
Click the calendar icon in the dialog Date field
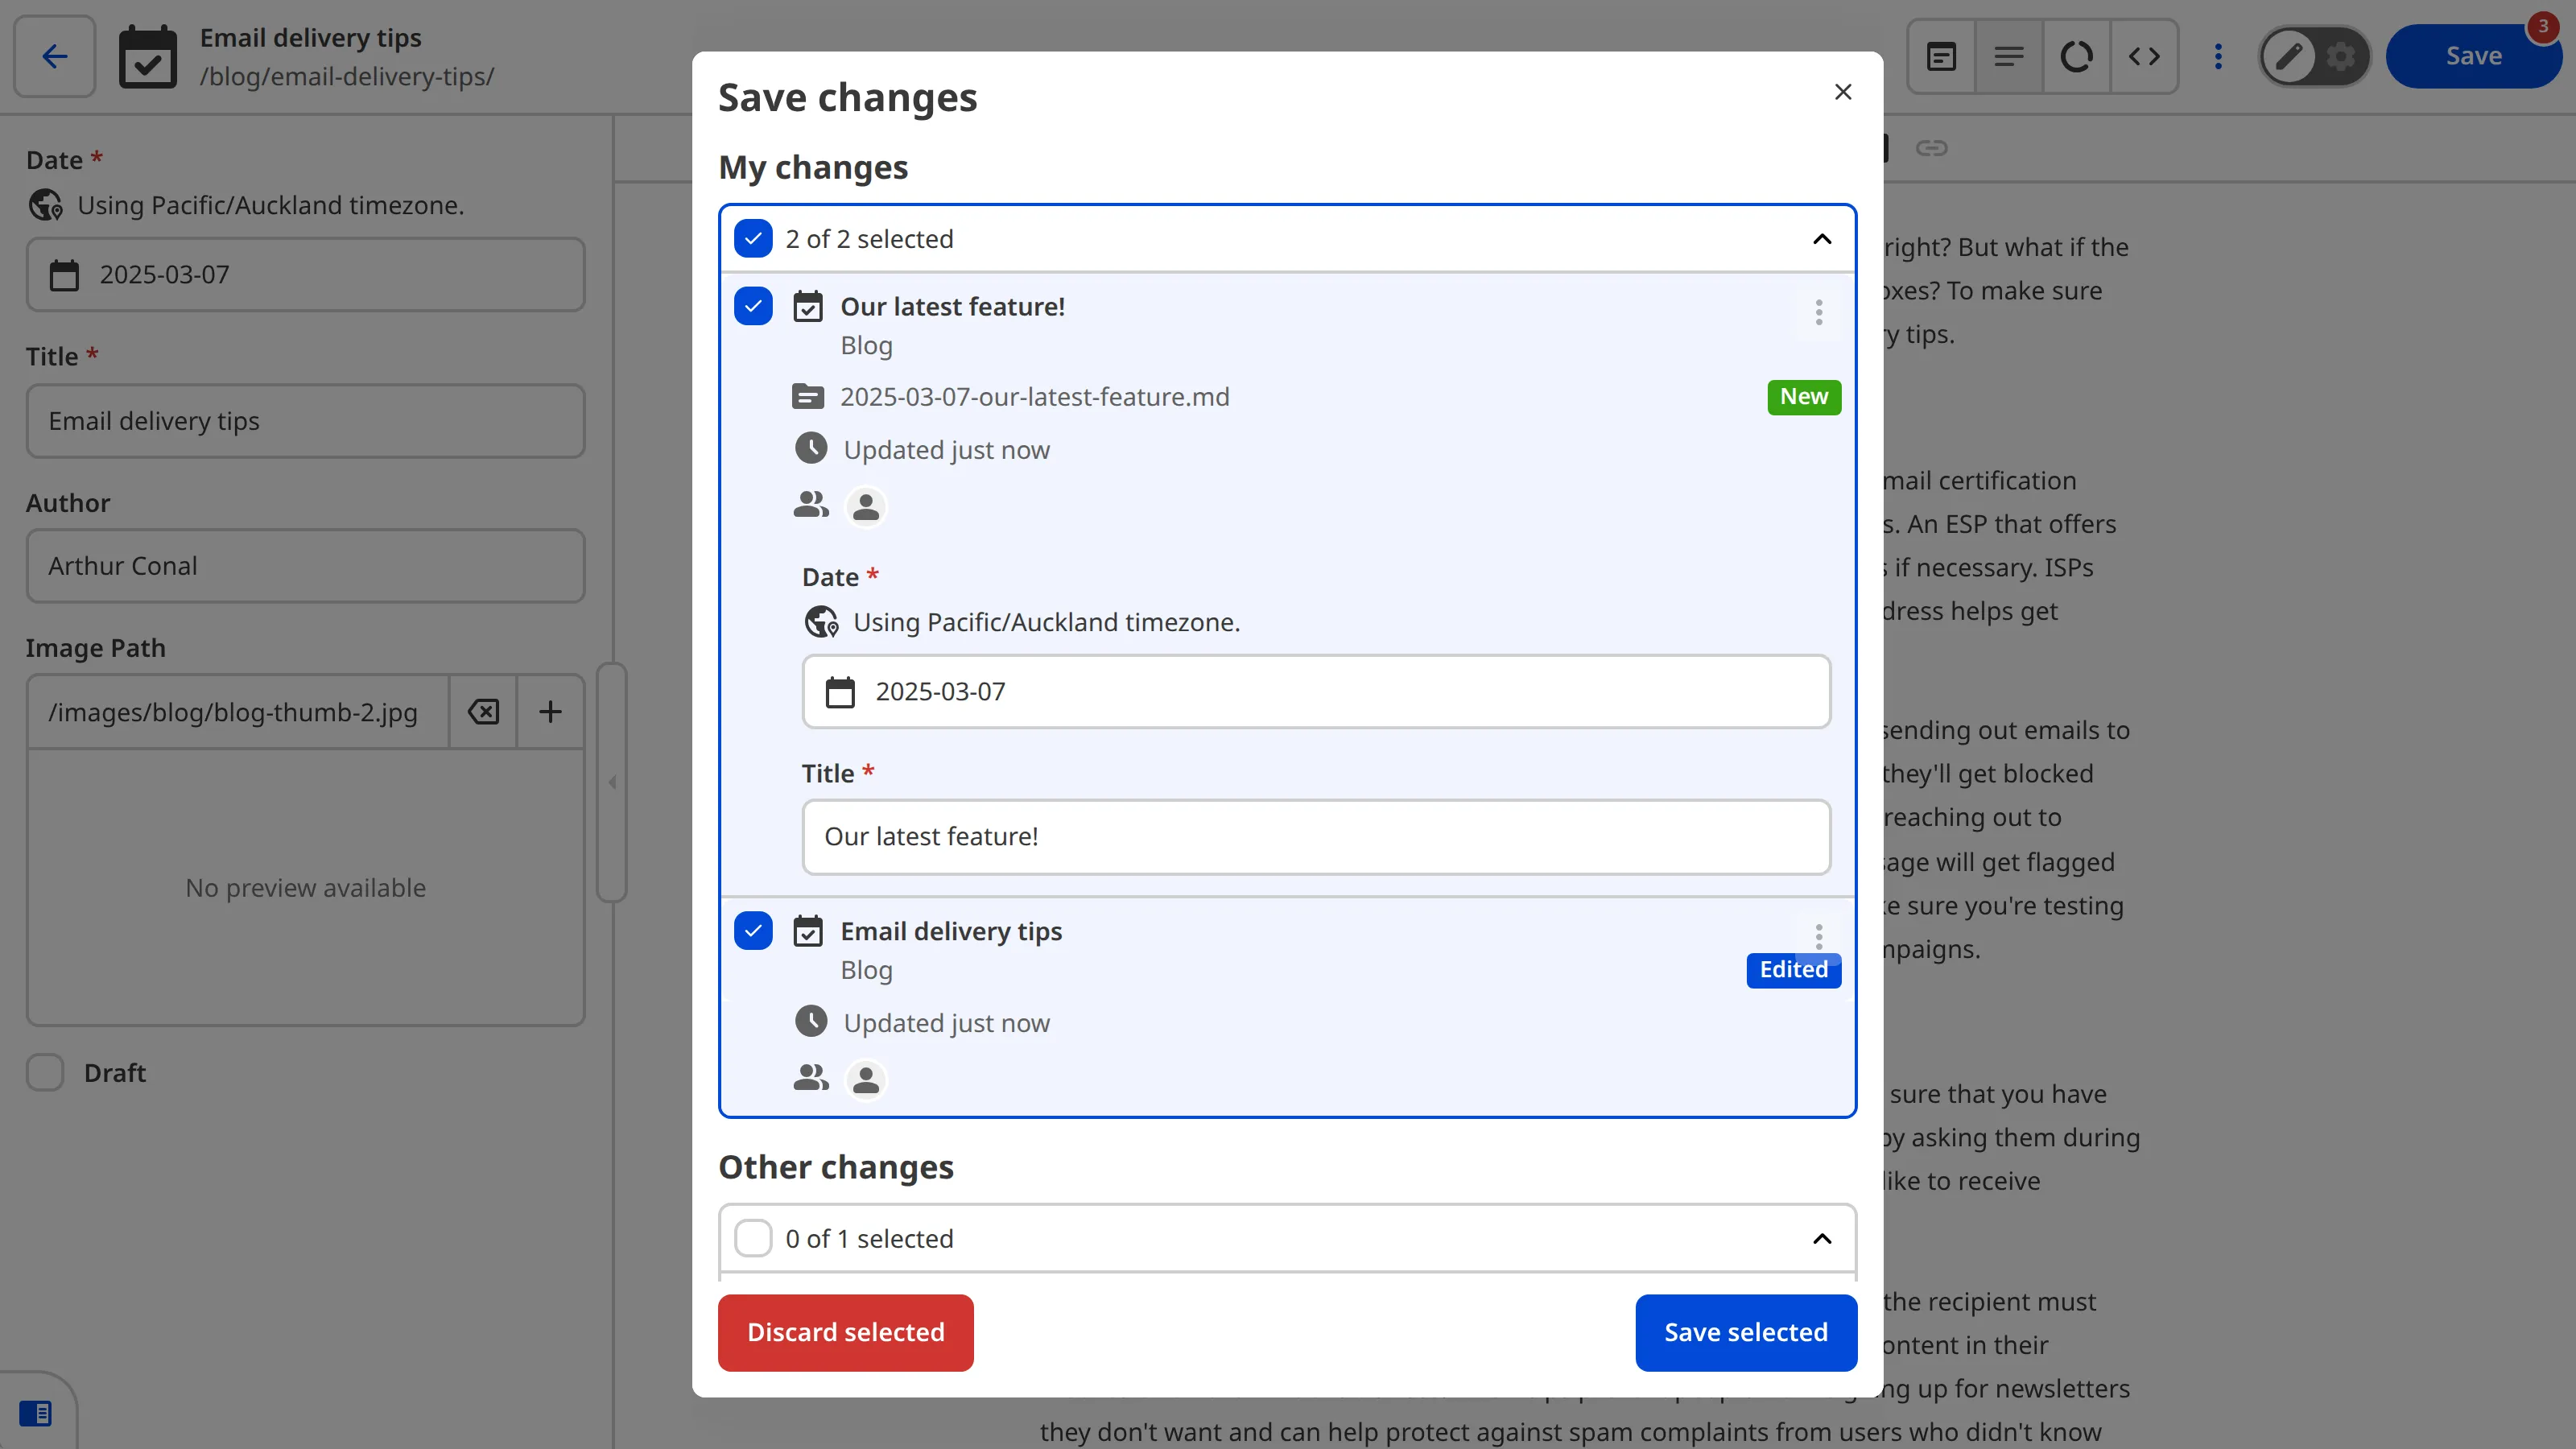point(840,692)
